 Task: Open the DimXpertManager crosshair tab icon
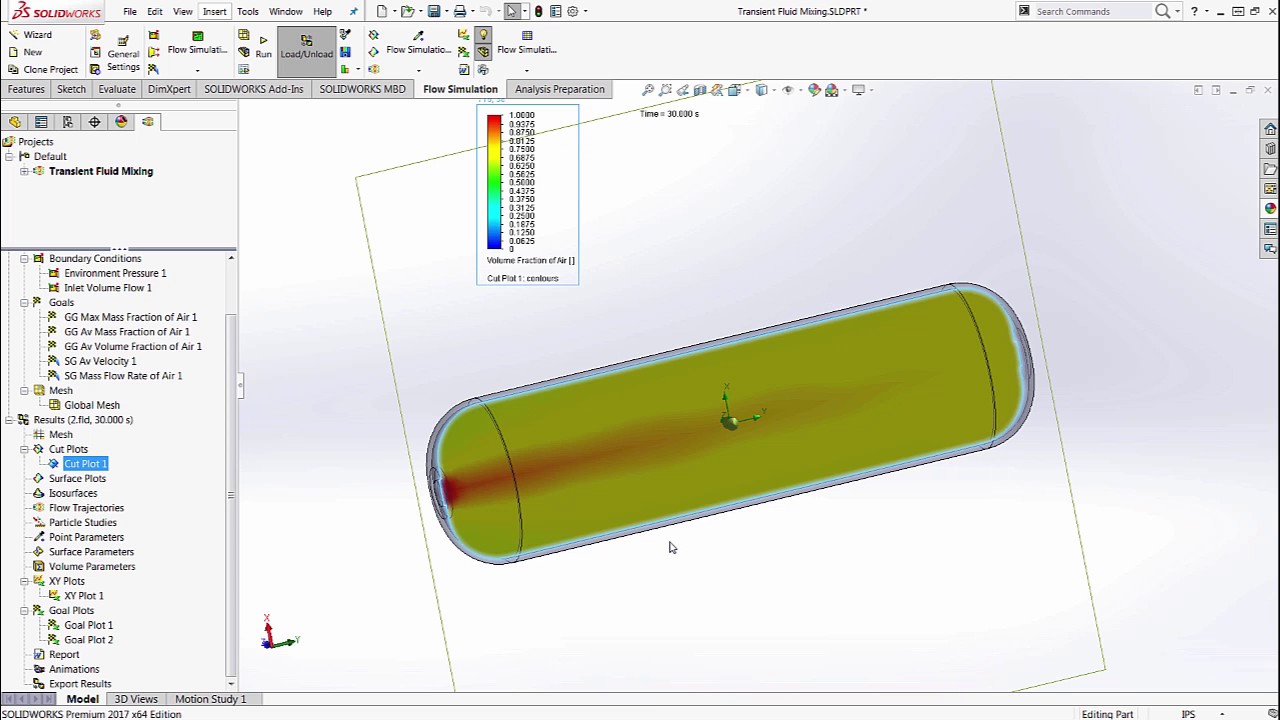point(94,122)
